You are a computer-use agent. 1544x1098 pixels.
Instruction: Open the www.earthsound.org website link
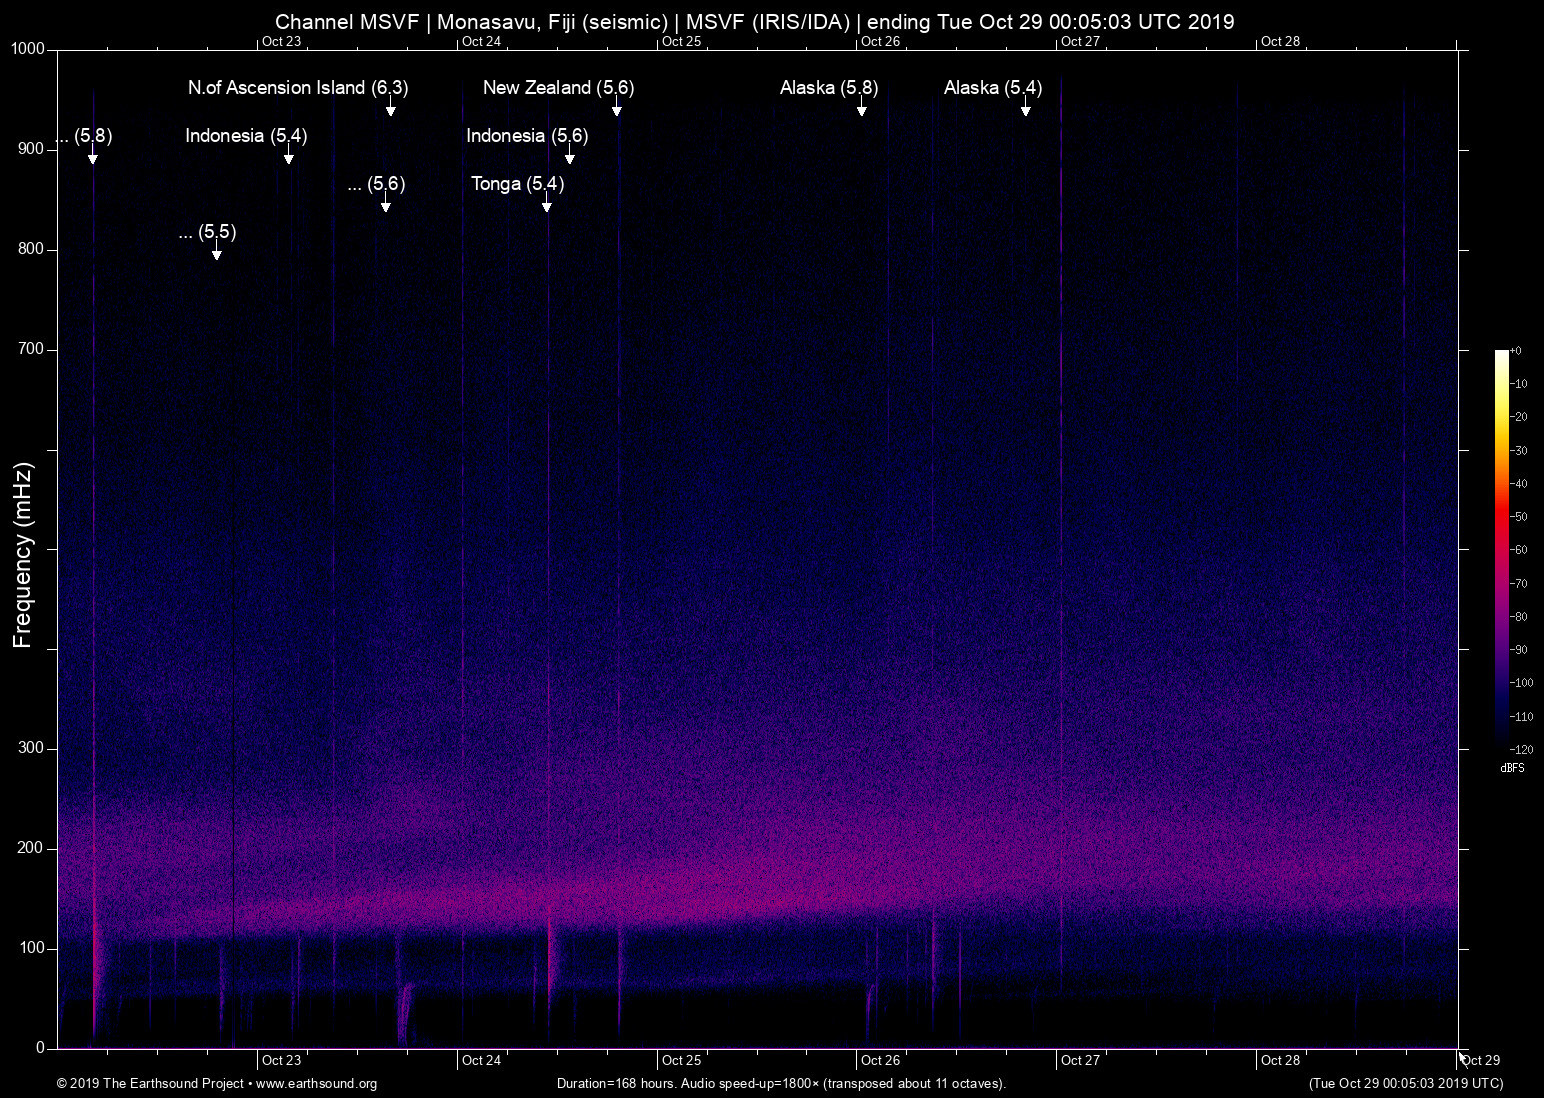(315, 1084)
